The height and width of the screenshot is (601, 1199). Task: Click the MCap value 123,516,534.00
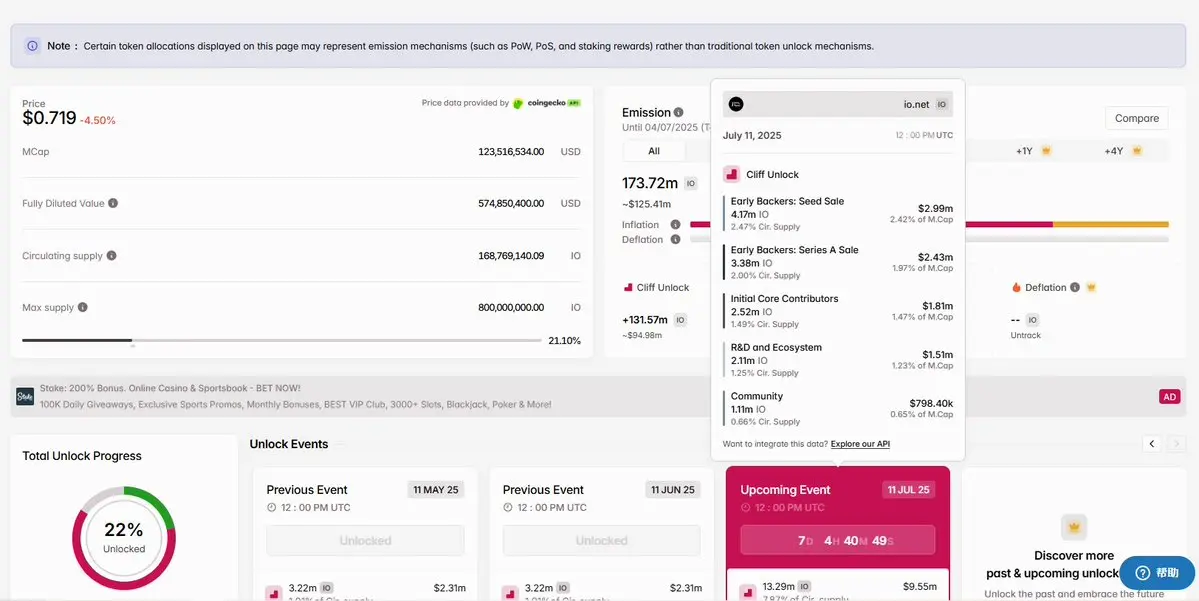(511, 151)
